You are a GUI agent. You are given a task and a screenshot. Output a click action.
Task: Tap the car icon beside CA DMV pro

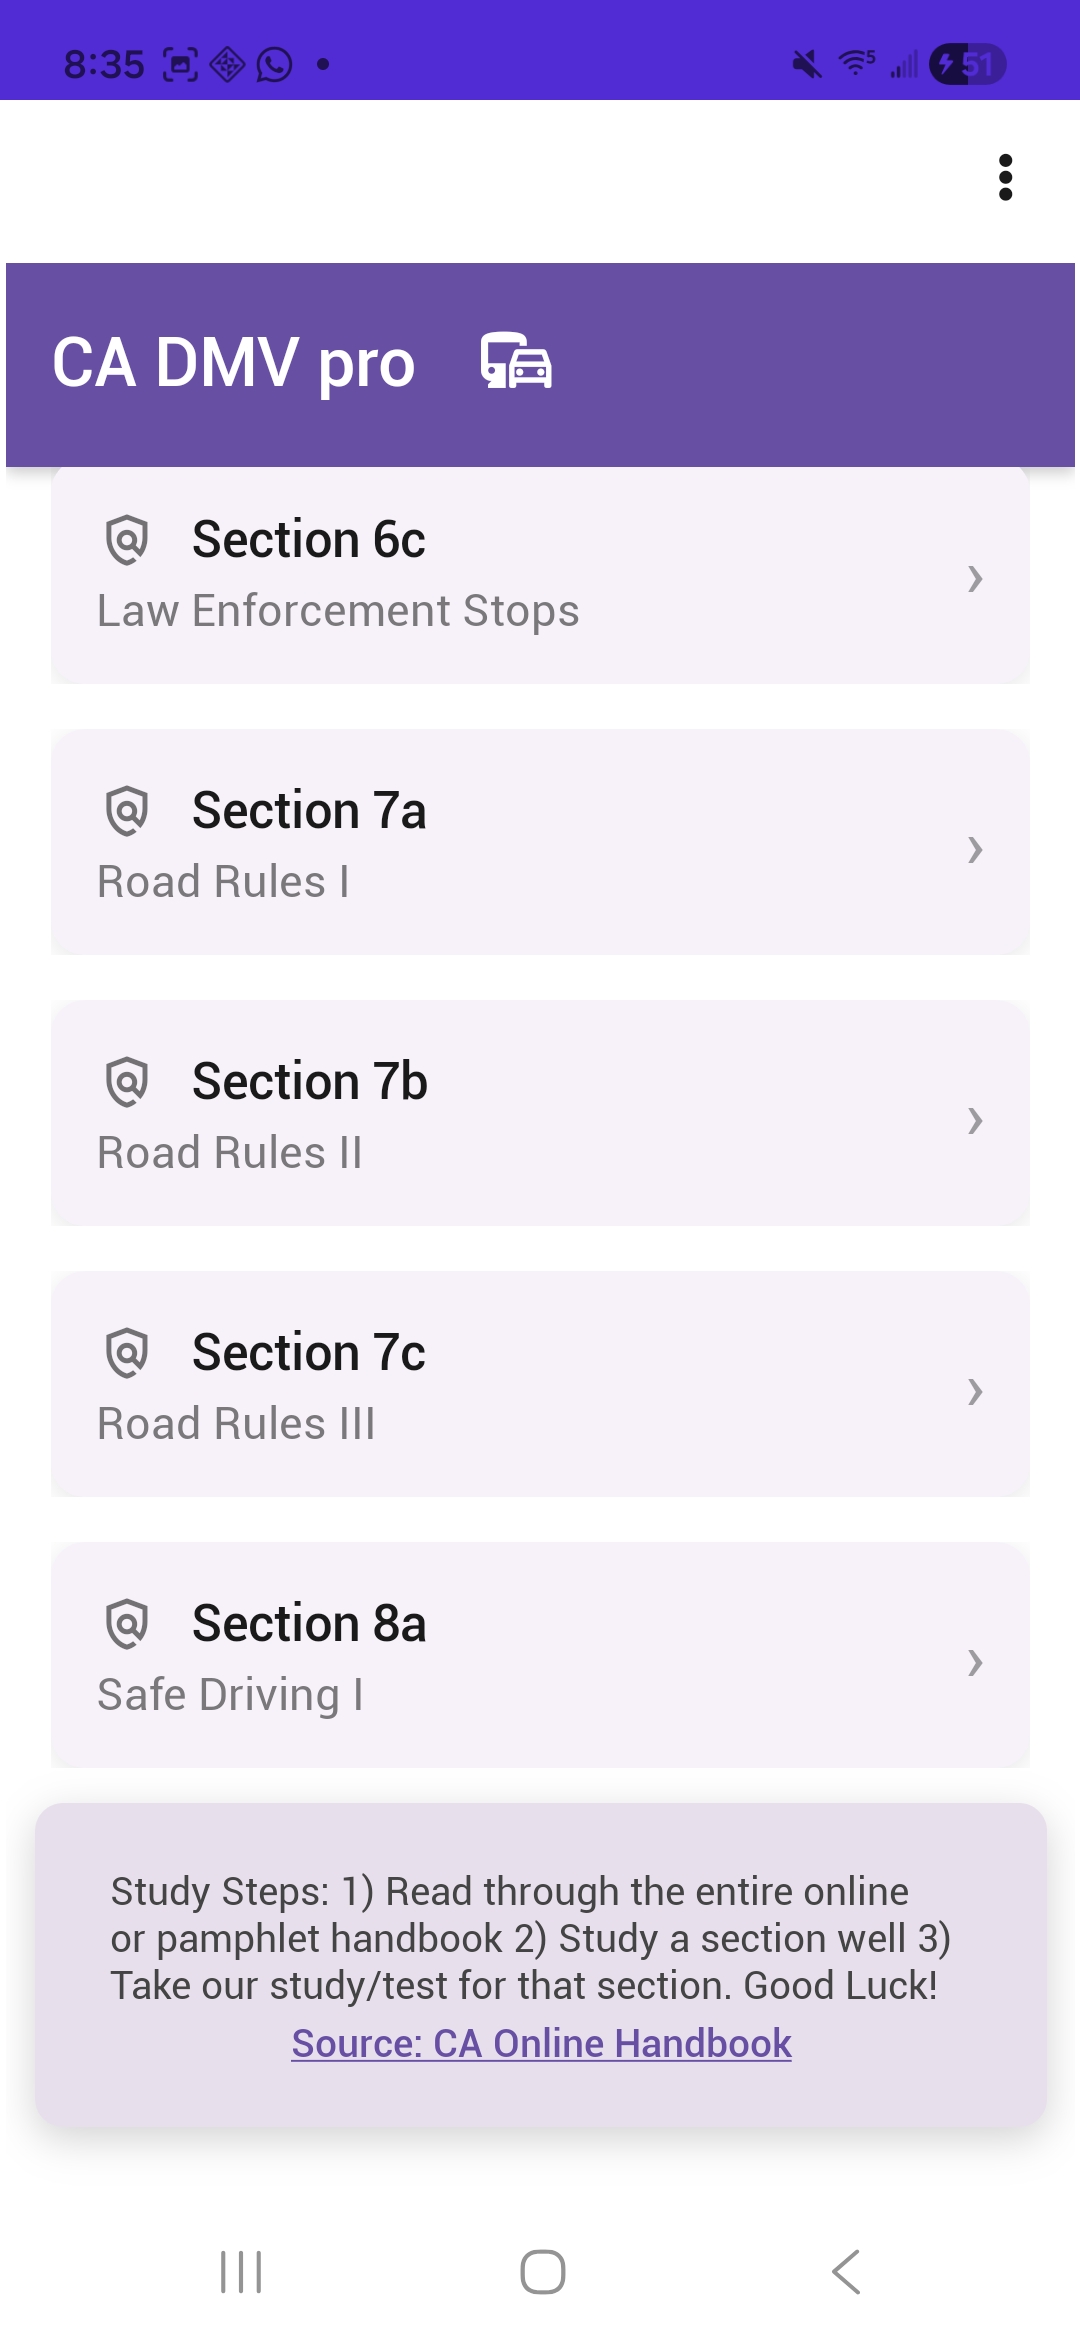[x=516, y=361]
